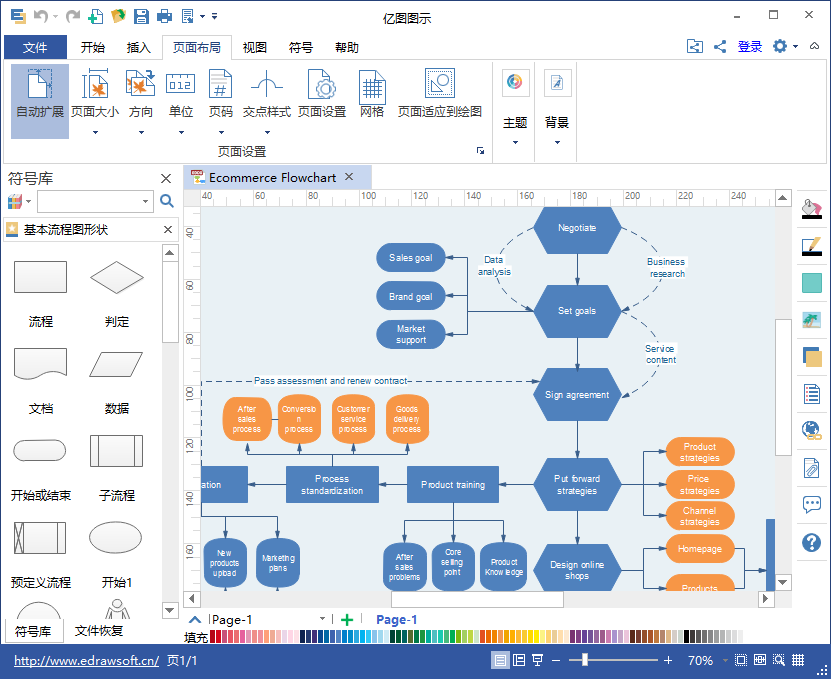
Task: Switch to the Home (开始) ribbon tab
Action: click(93, 47)
